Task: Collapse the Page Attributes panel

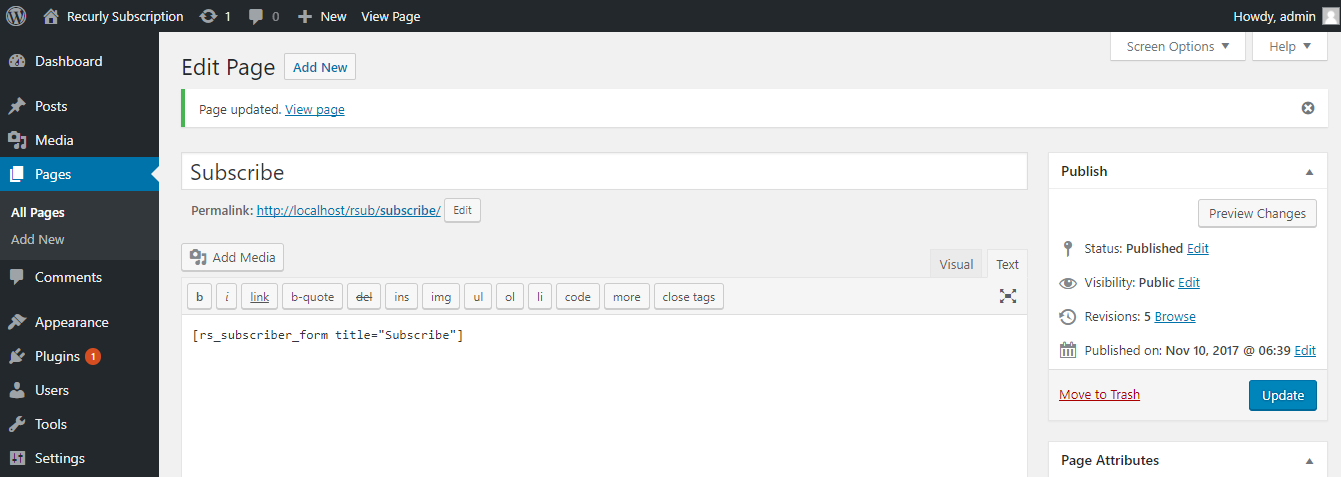Action: (x=1309, y=461)
